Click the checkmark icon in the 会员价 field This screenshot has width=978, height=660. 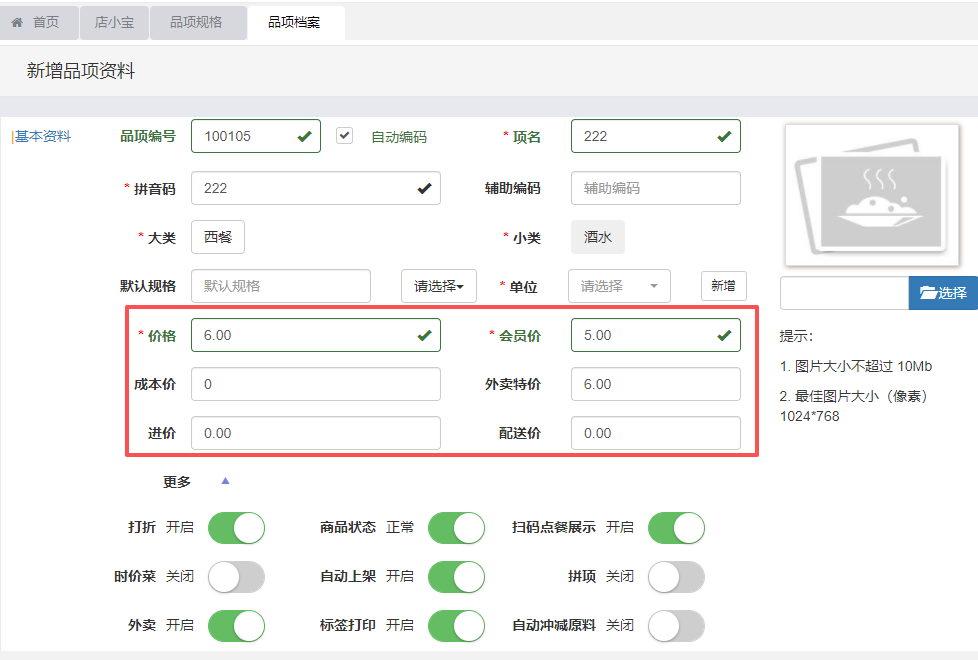pyautogui.click(x=724, y=336)
